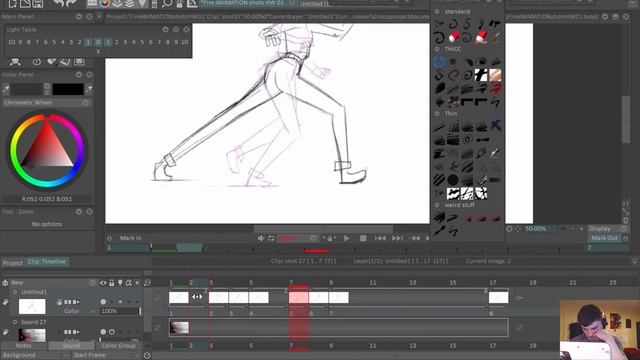The height and width of the screenshot is (360, 640).
Task: Select the red splatter brush in THICC group
Action: [495, 88]
